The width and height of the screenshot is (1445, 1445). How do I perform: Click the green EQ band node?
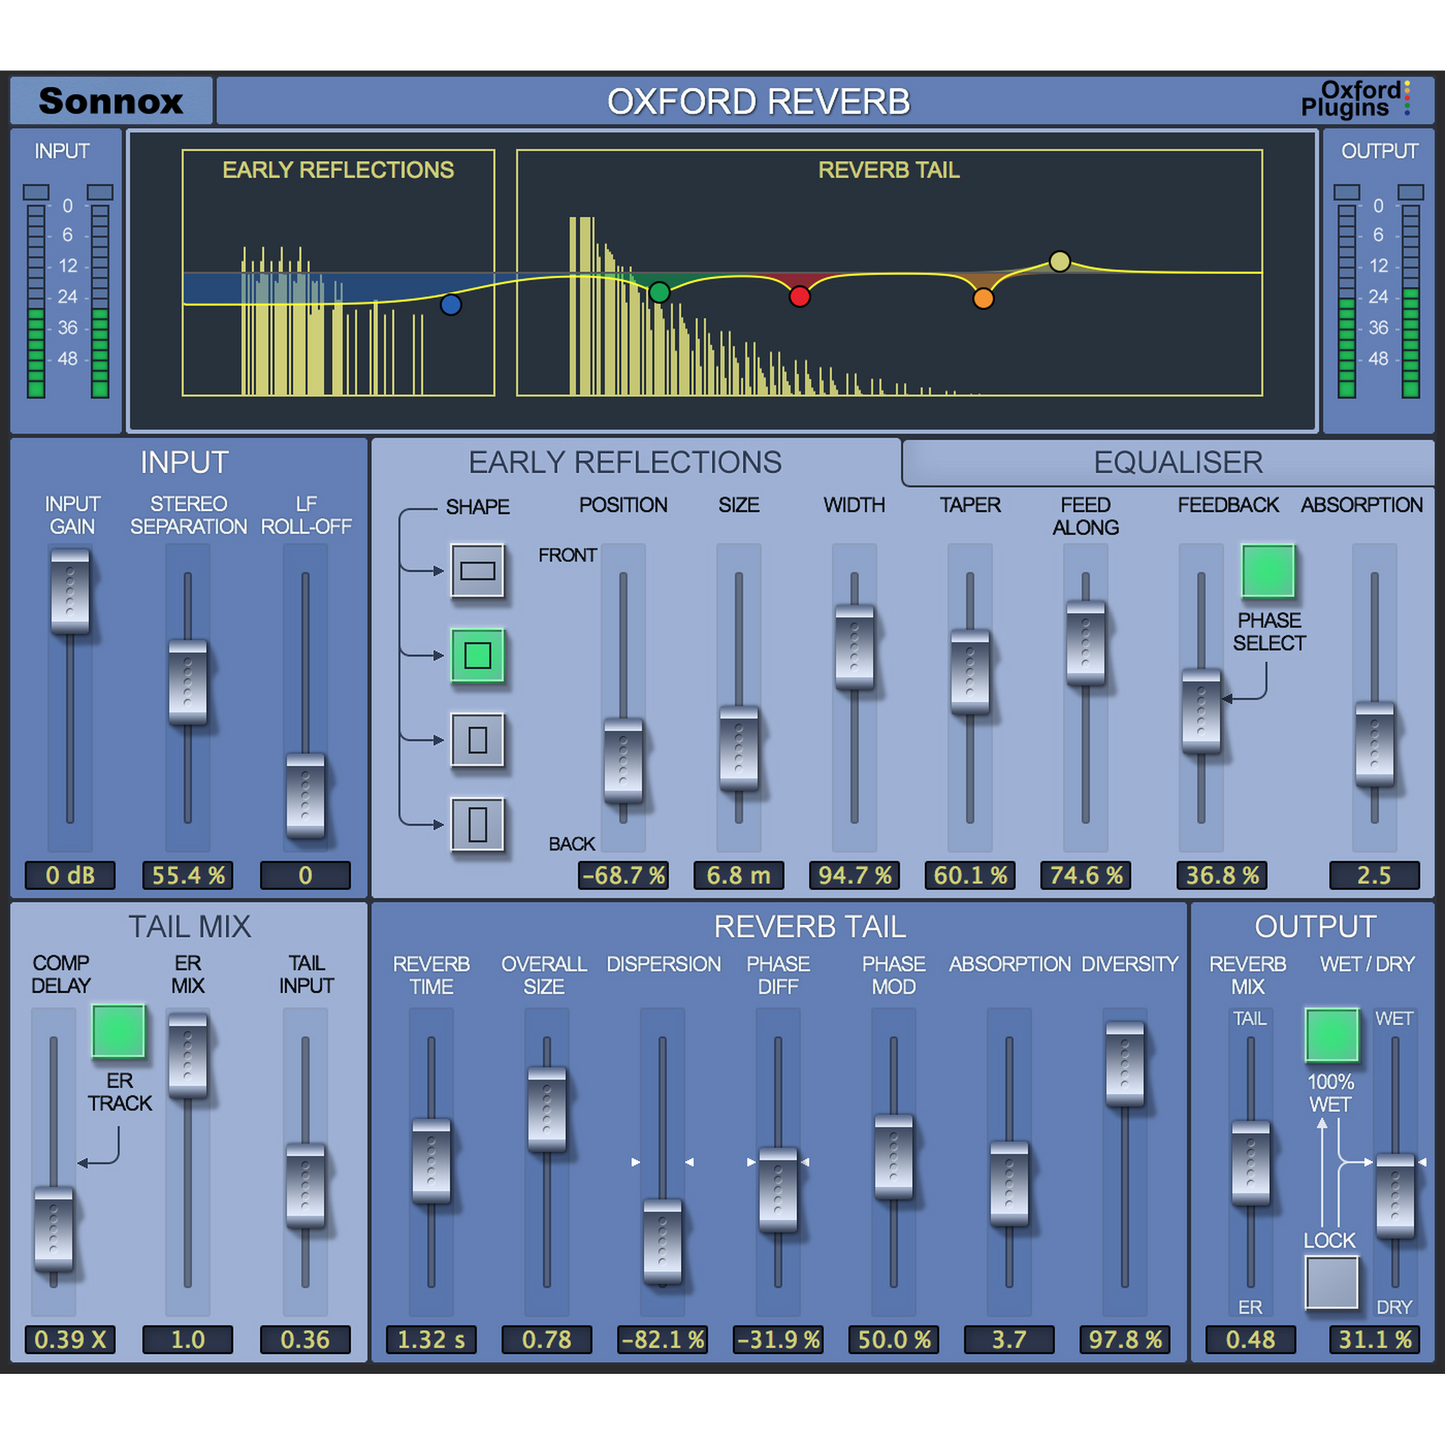[659, 292]
